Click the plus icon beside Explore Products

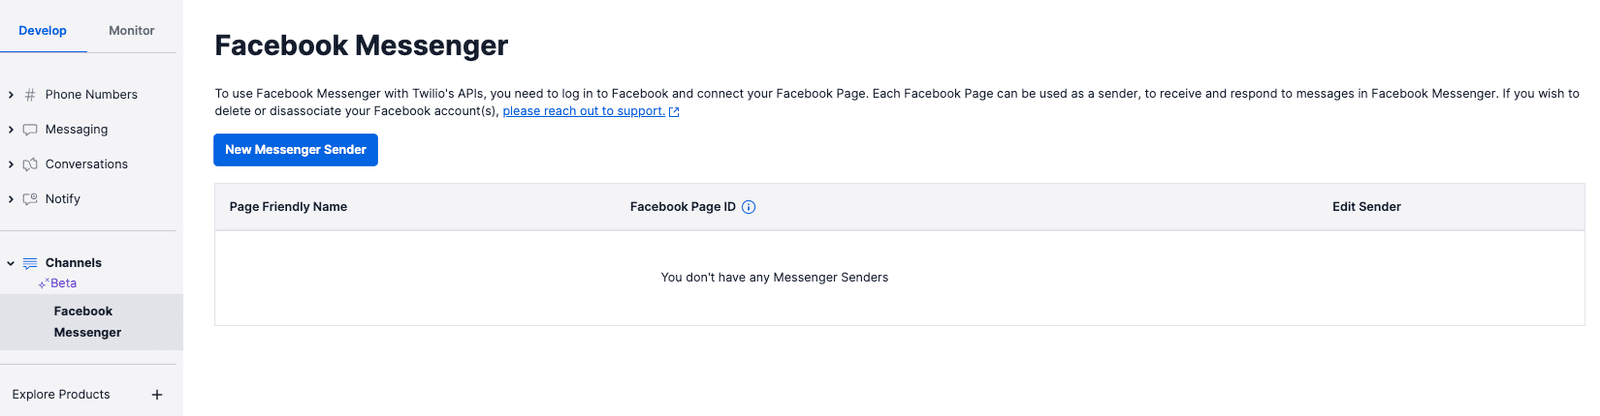click(x=157, y=395)
